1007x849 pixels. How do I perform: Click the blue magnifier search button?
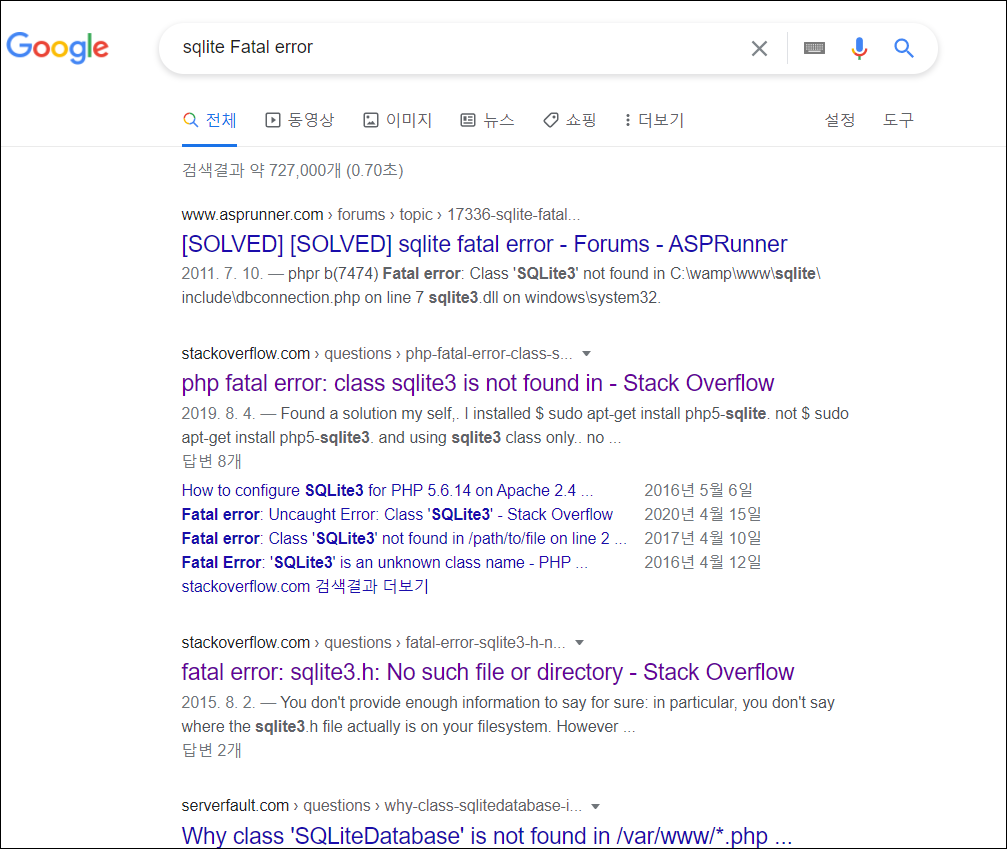[x=904, y=48]
